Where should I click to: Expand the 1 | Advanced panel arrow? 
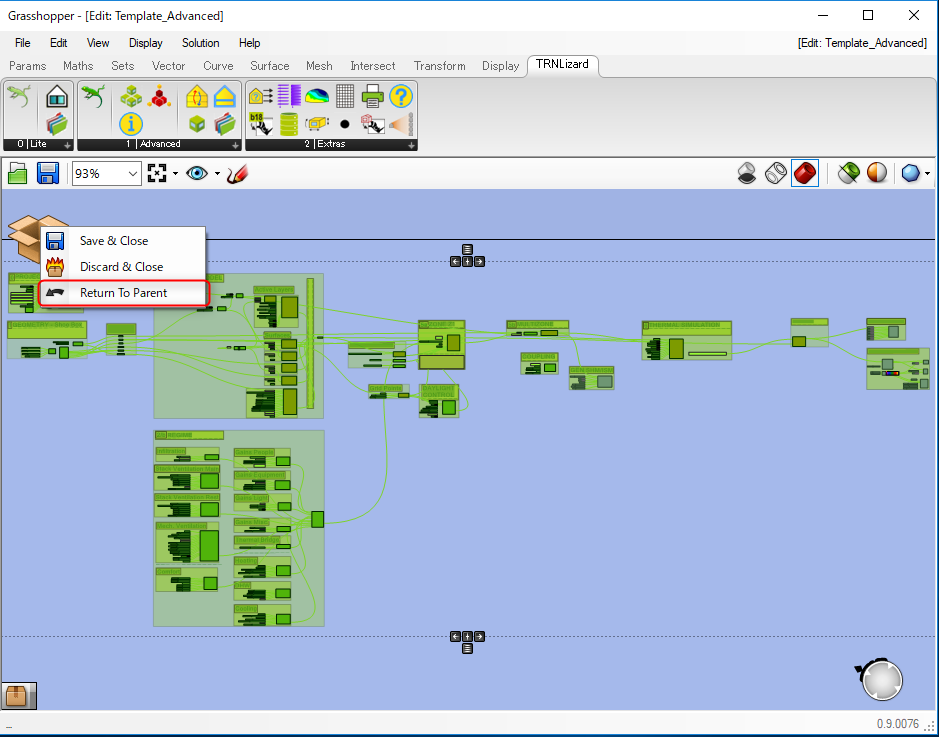[235, 145]
